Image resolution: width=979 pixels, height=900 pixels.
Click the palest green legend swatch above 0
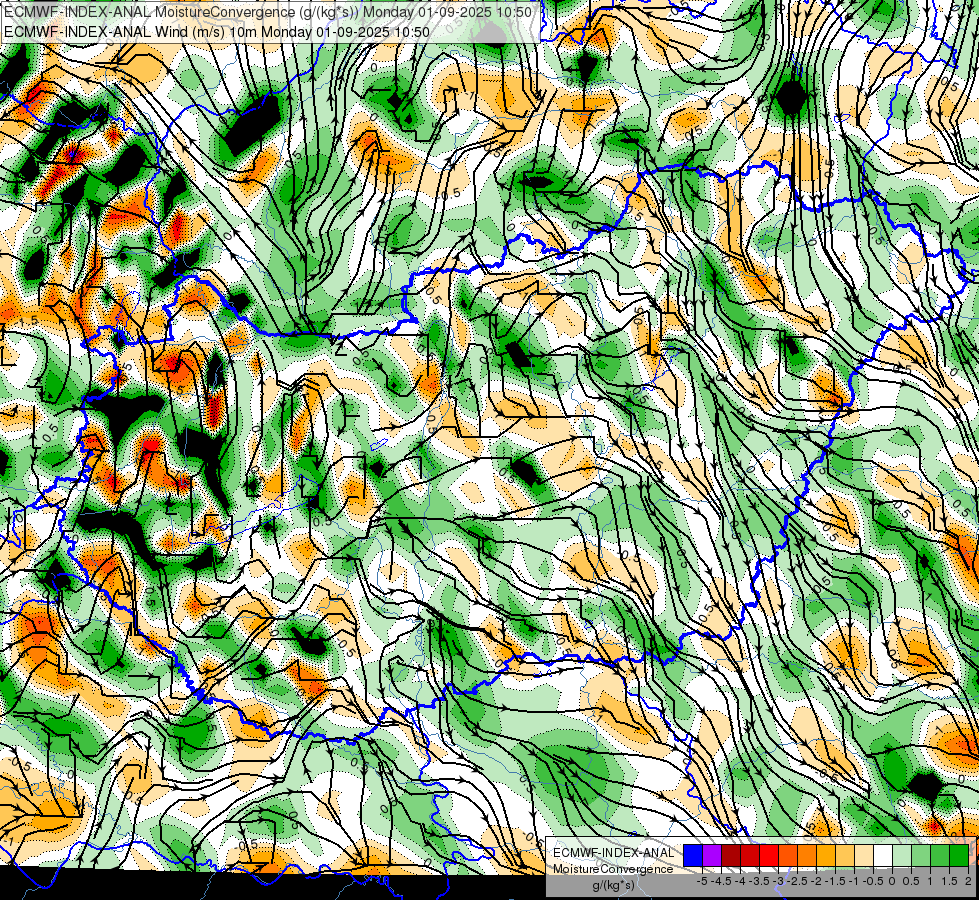tap(902, 856)
